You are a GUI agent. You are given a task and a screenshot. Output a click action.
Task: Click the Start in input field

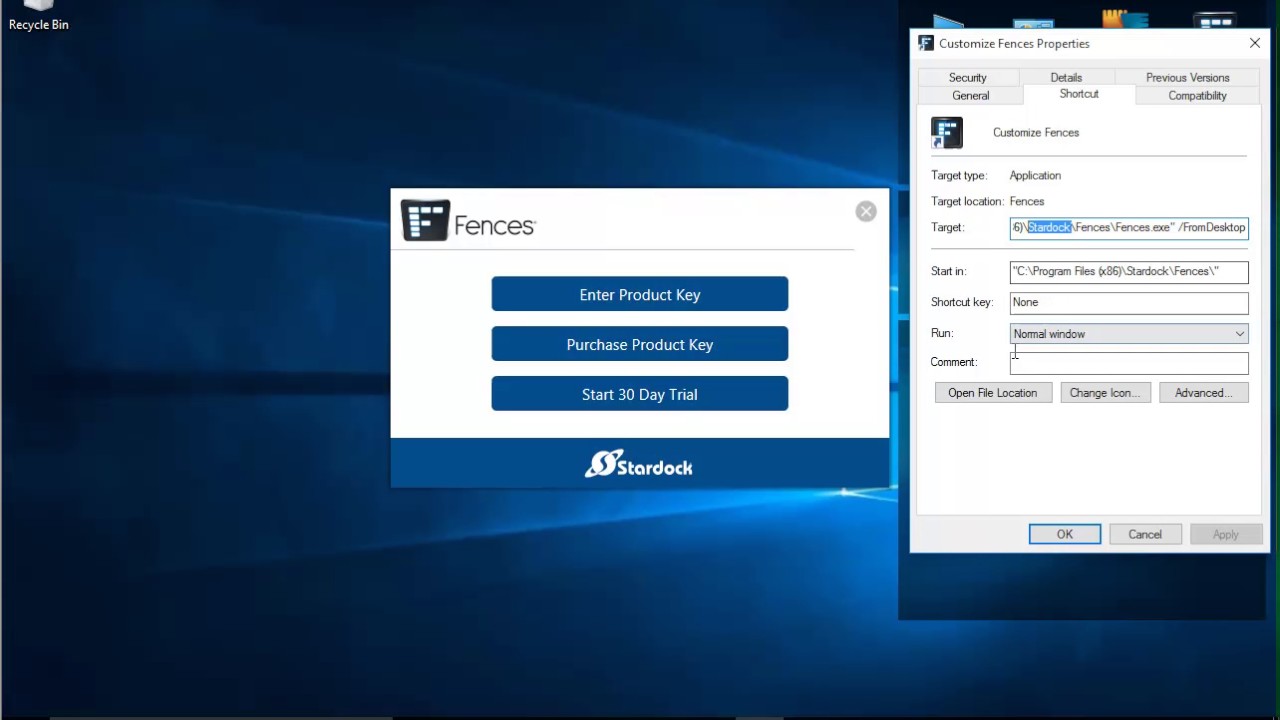tap(1129, 271)
